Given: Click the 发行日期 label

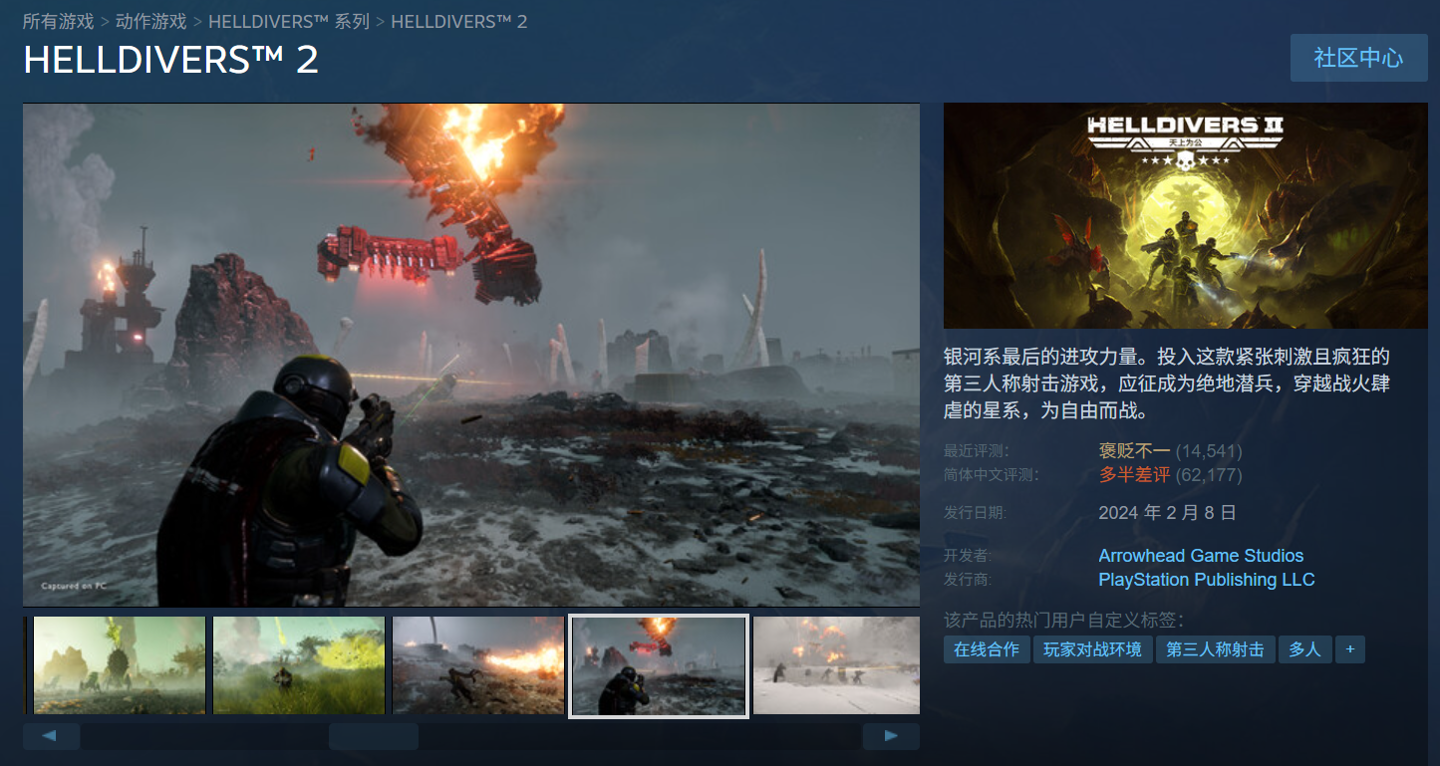Looking at the screenshot, I should click(975, 513).
